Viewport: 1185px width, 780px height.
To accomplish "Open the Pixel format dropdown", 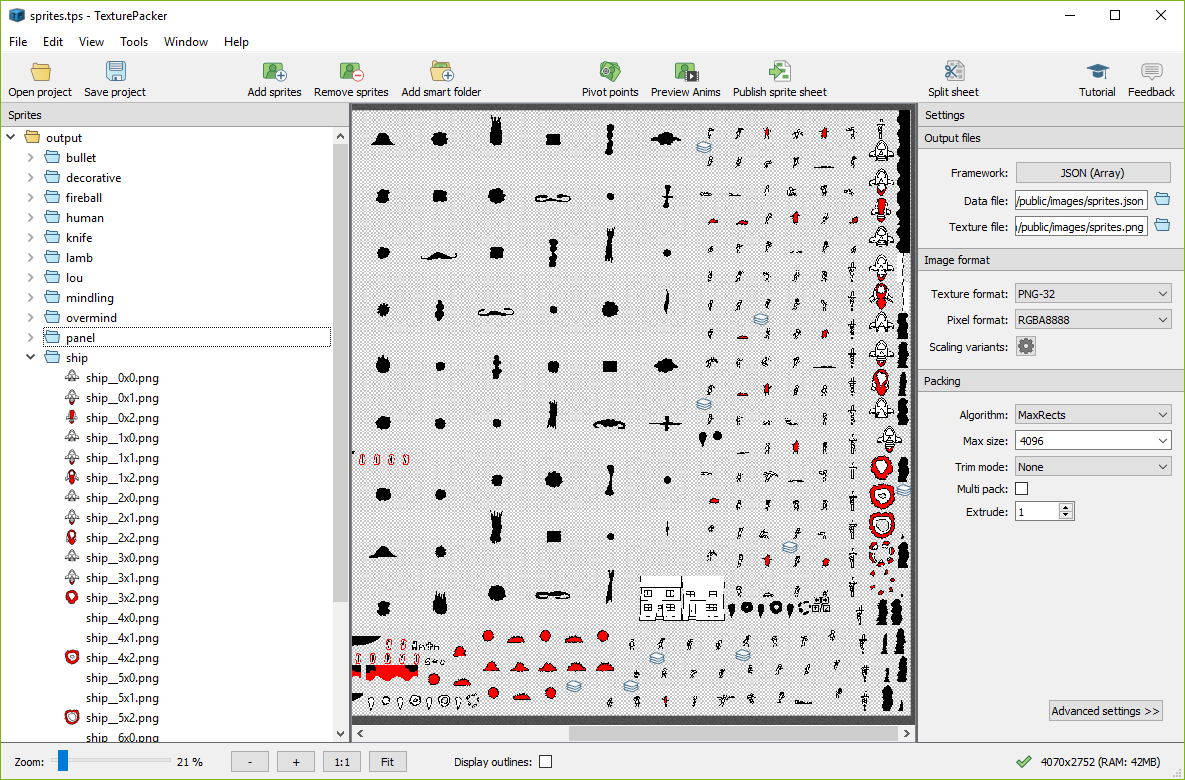I will pyautogui.click(x=1093, y=320).
